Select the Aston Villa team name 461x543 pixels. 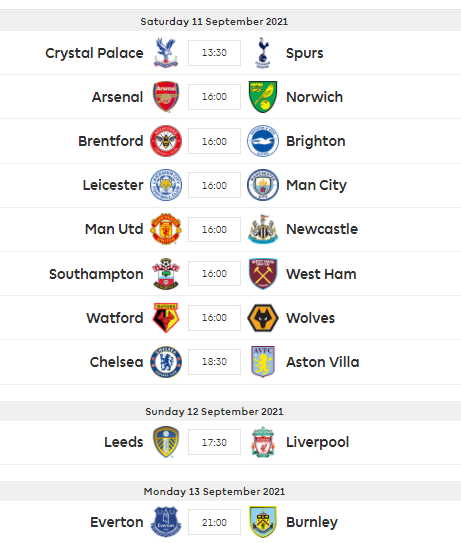coord(323,362)
